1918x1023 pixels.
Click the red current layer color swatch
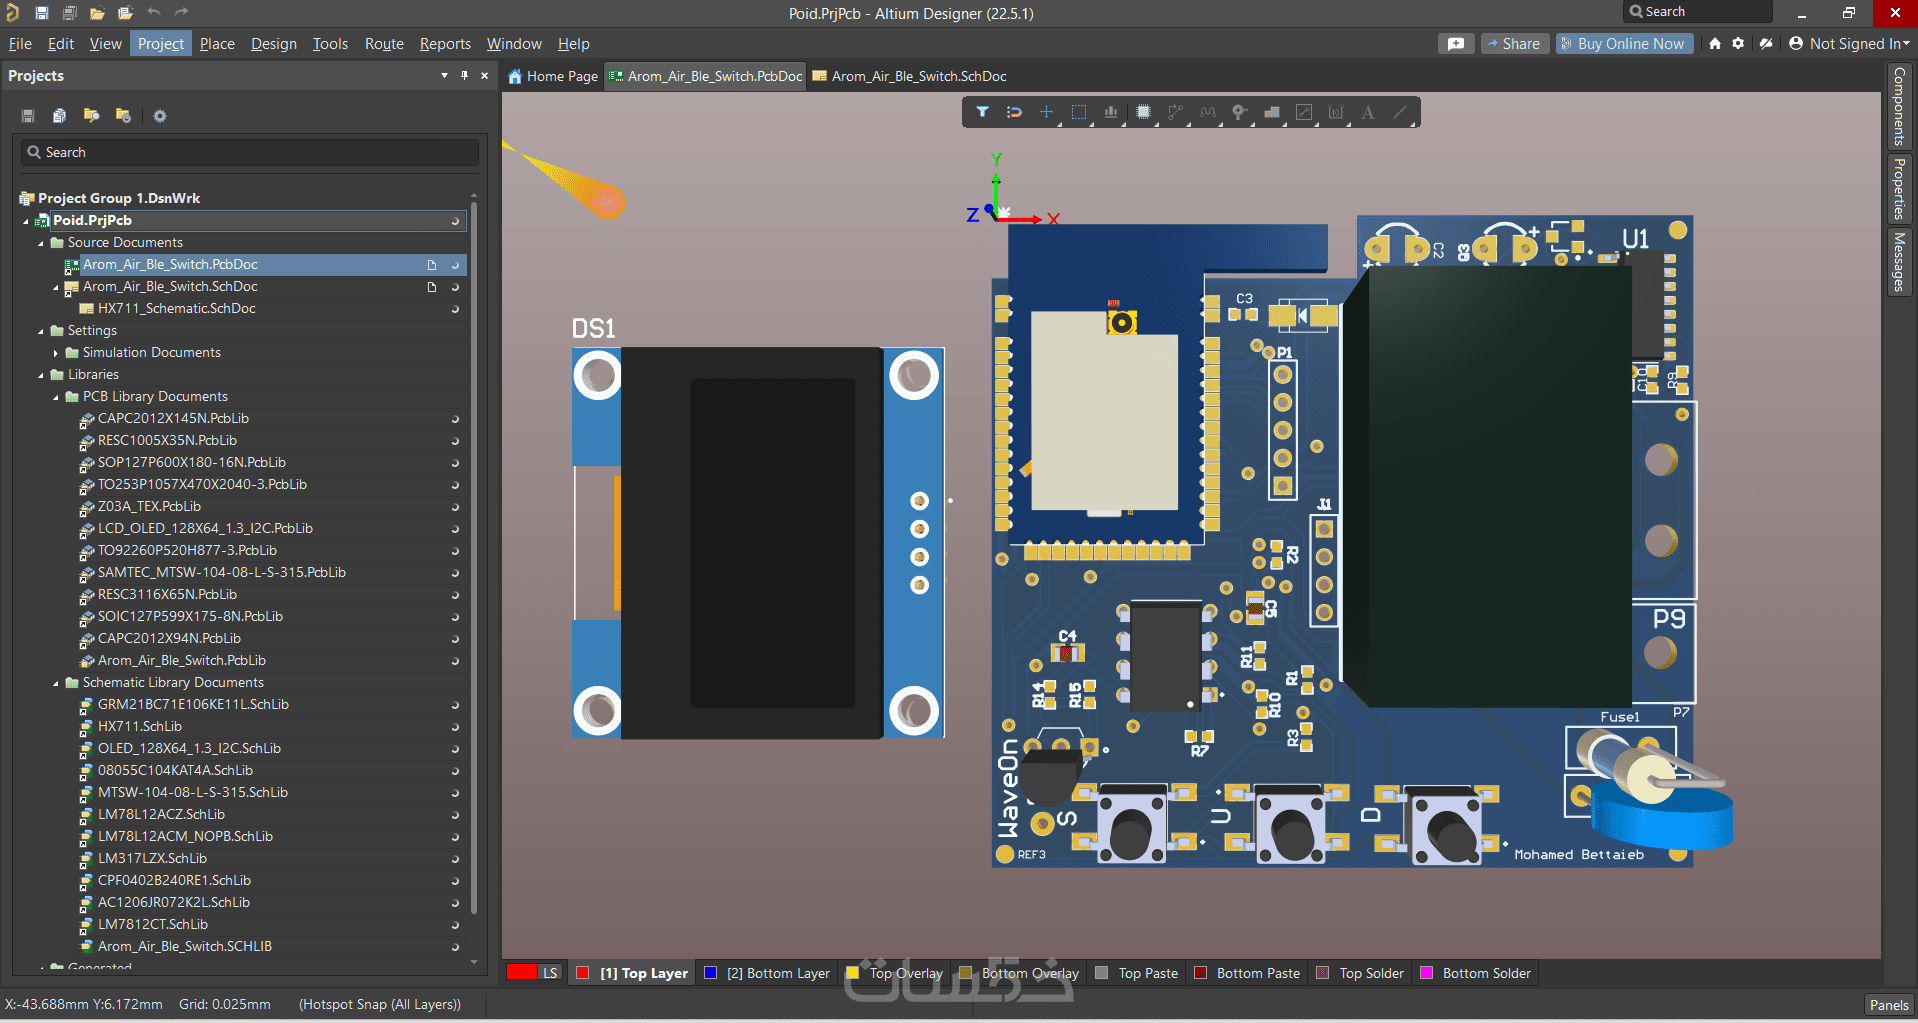click(522, 972)
